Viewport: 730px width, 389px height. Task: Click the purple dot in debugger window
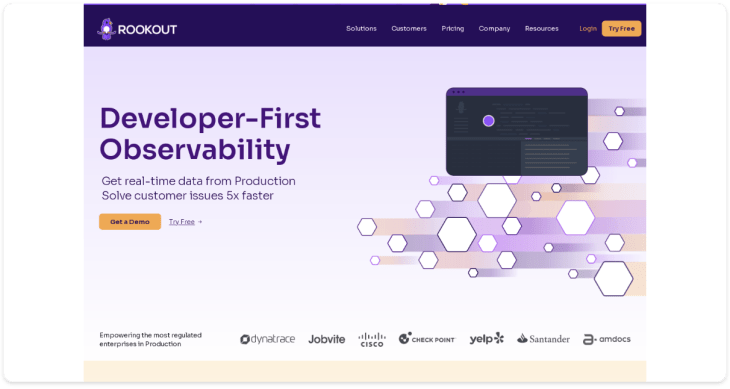coord(488,121)
